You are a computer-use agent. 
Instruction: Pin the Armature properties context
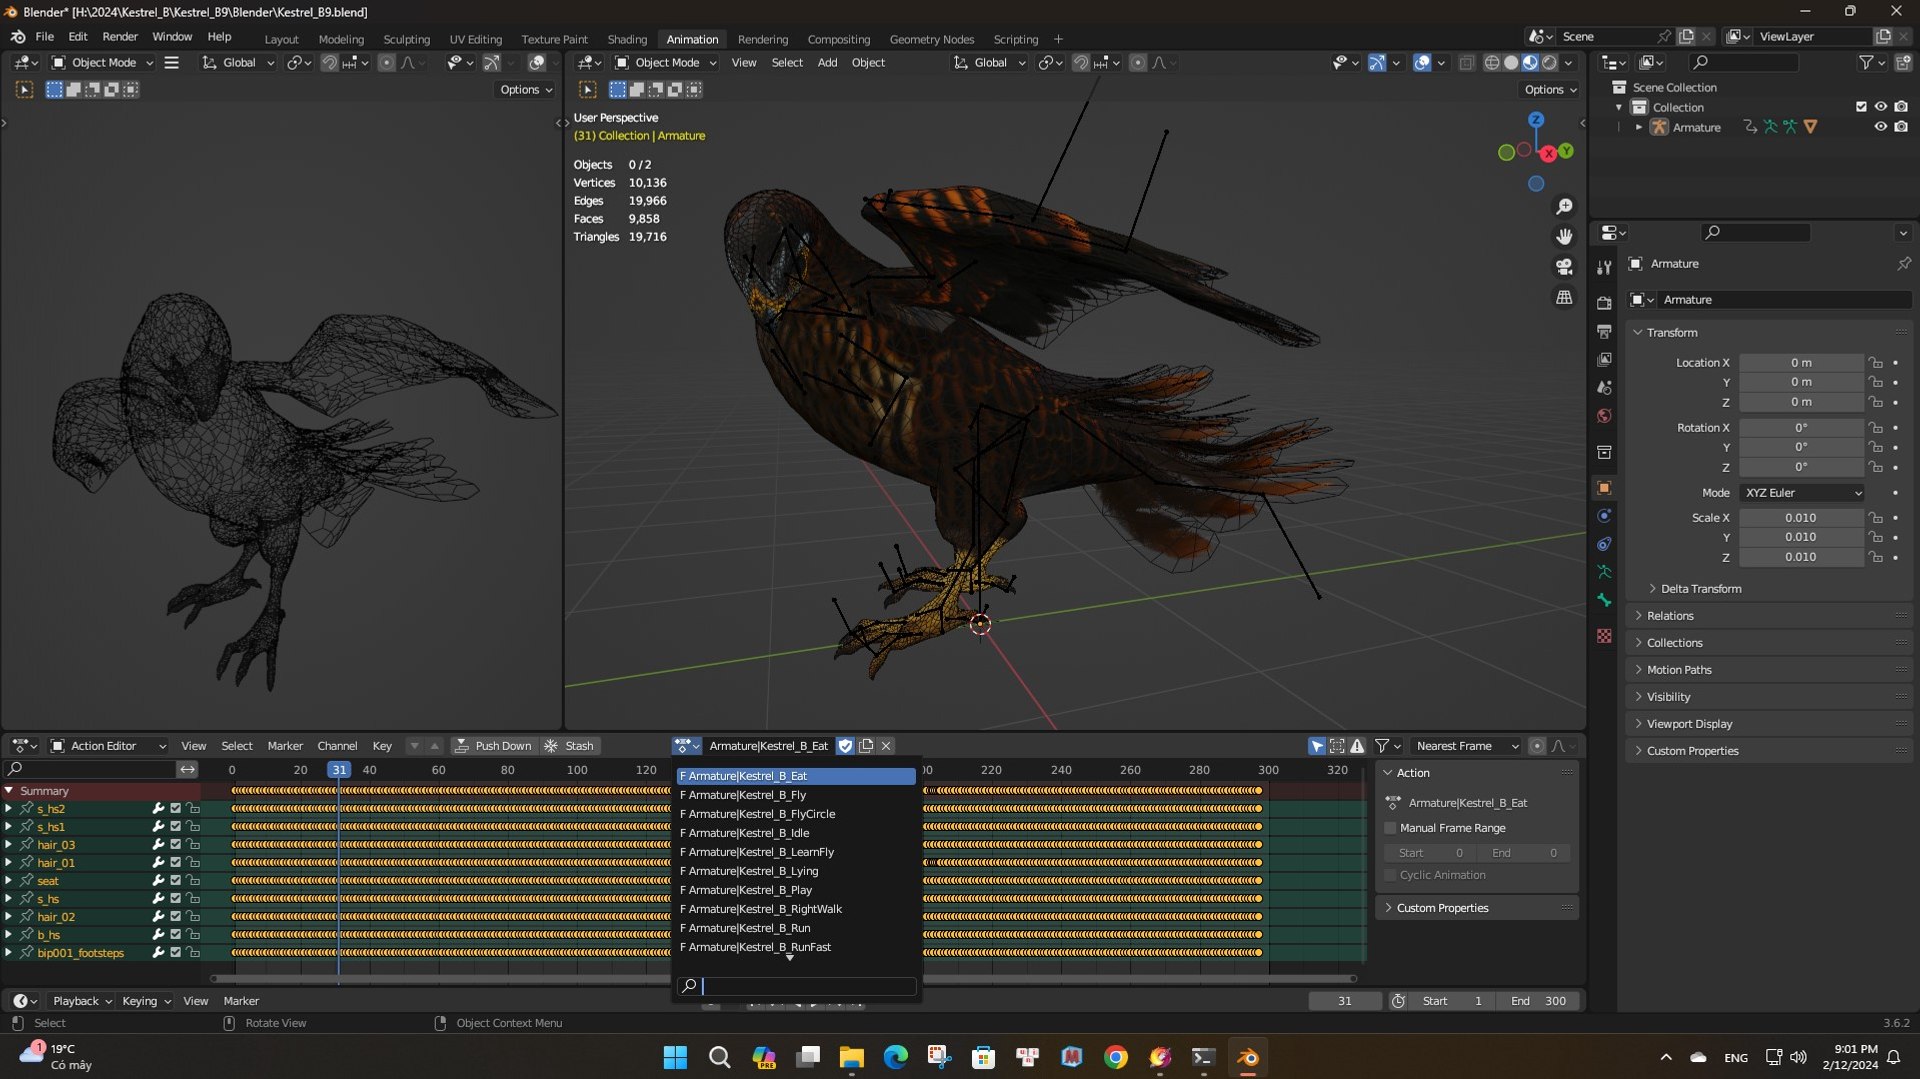point(1903,264)
